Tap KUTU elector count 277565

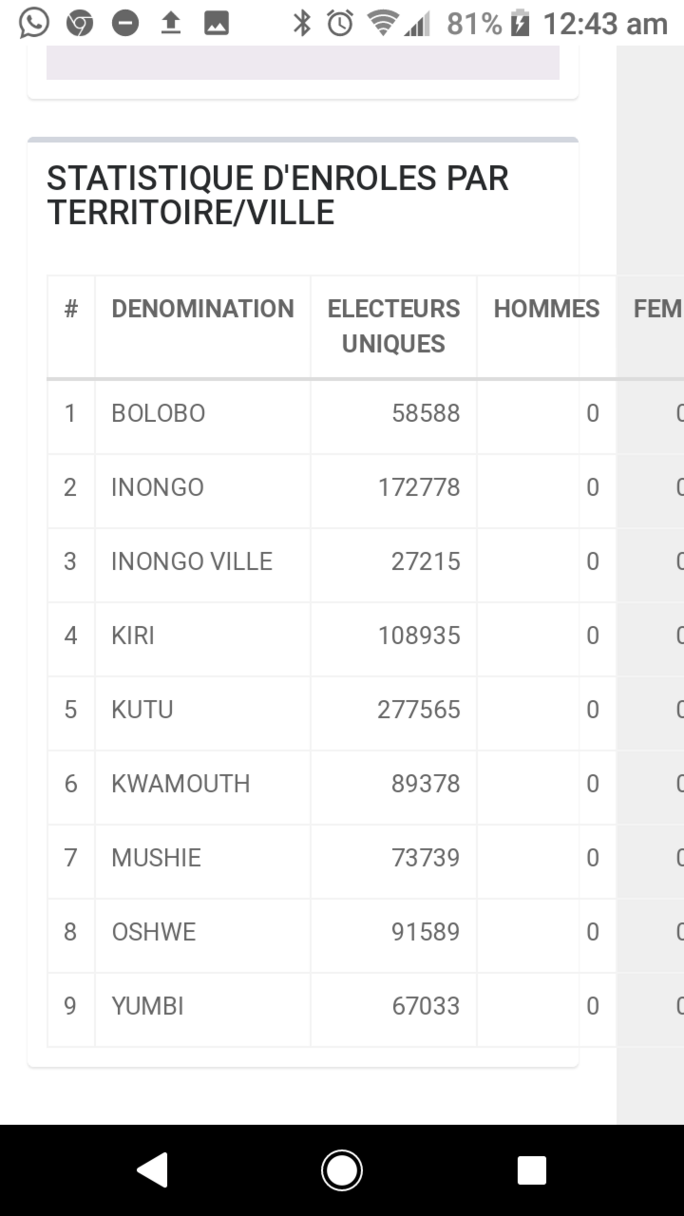click(x=419, y=709)
